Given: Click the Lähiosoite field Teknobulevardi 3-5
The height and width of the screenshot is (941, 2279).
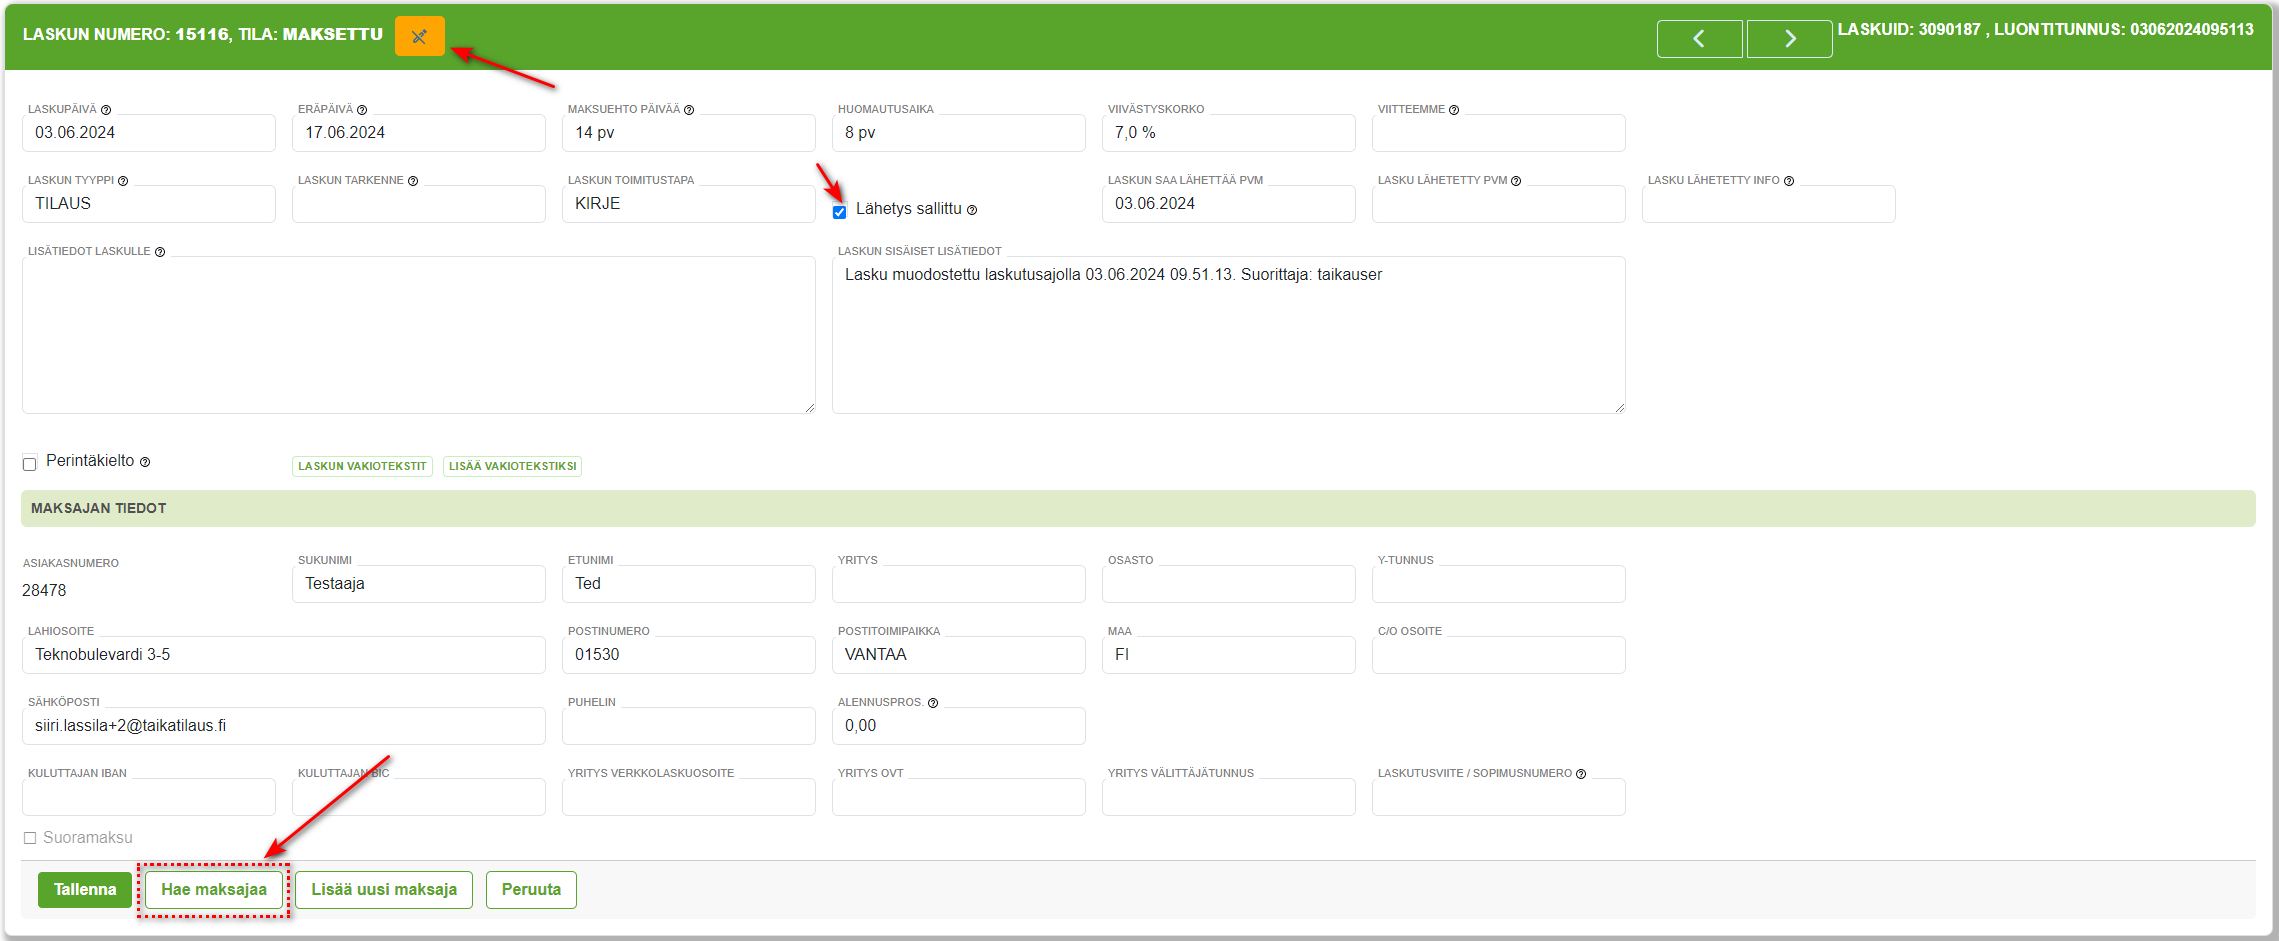Looking at the screenshot, I should click(x=284, y=655).
